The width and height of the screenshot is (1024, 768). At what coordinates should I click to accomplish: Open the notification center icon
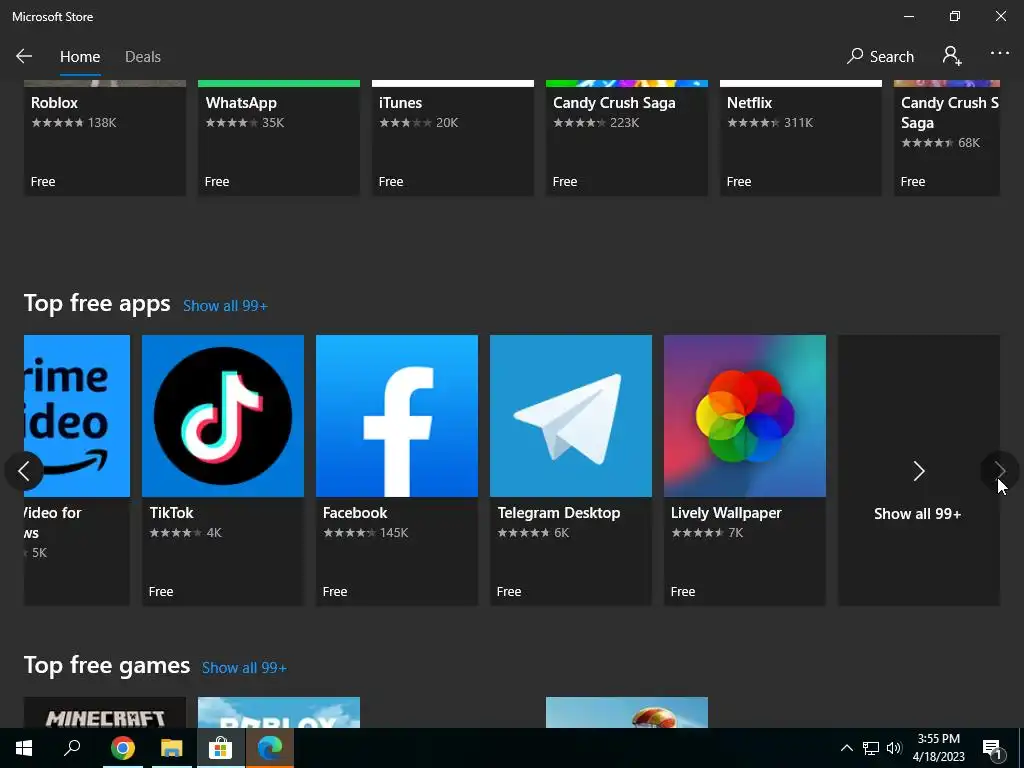(x=993, y=748)
